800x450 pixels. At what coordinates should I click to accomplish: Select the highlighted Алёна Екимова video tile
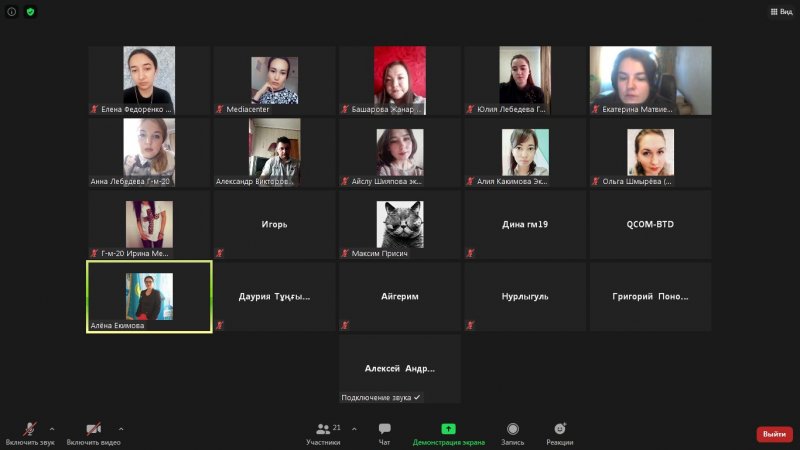(x=149, y=297)
